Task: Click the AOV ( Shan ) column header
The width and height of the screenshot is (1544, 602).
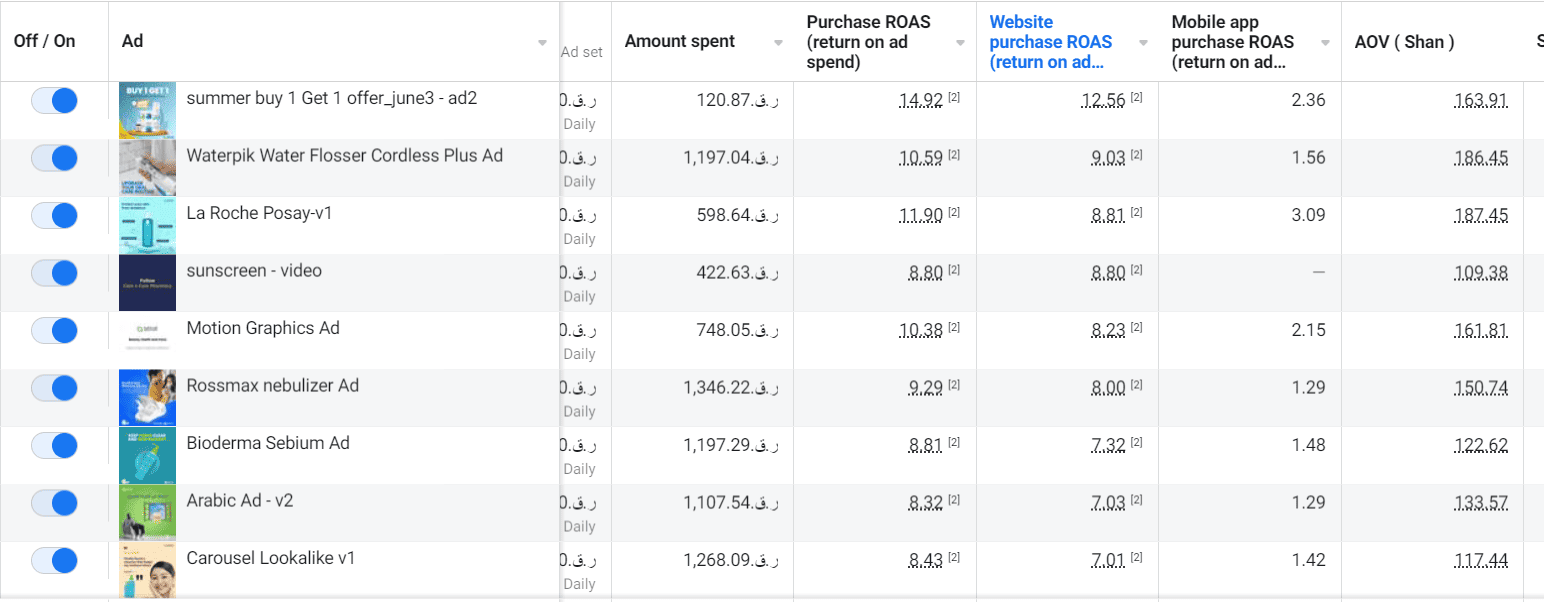Action: click(x=1404, y=42)
